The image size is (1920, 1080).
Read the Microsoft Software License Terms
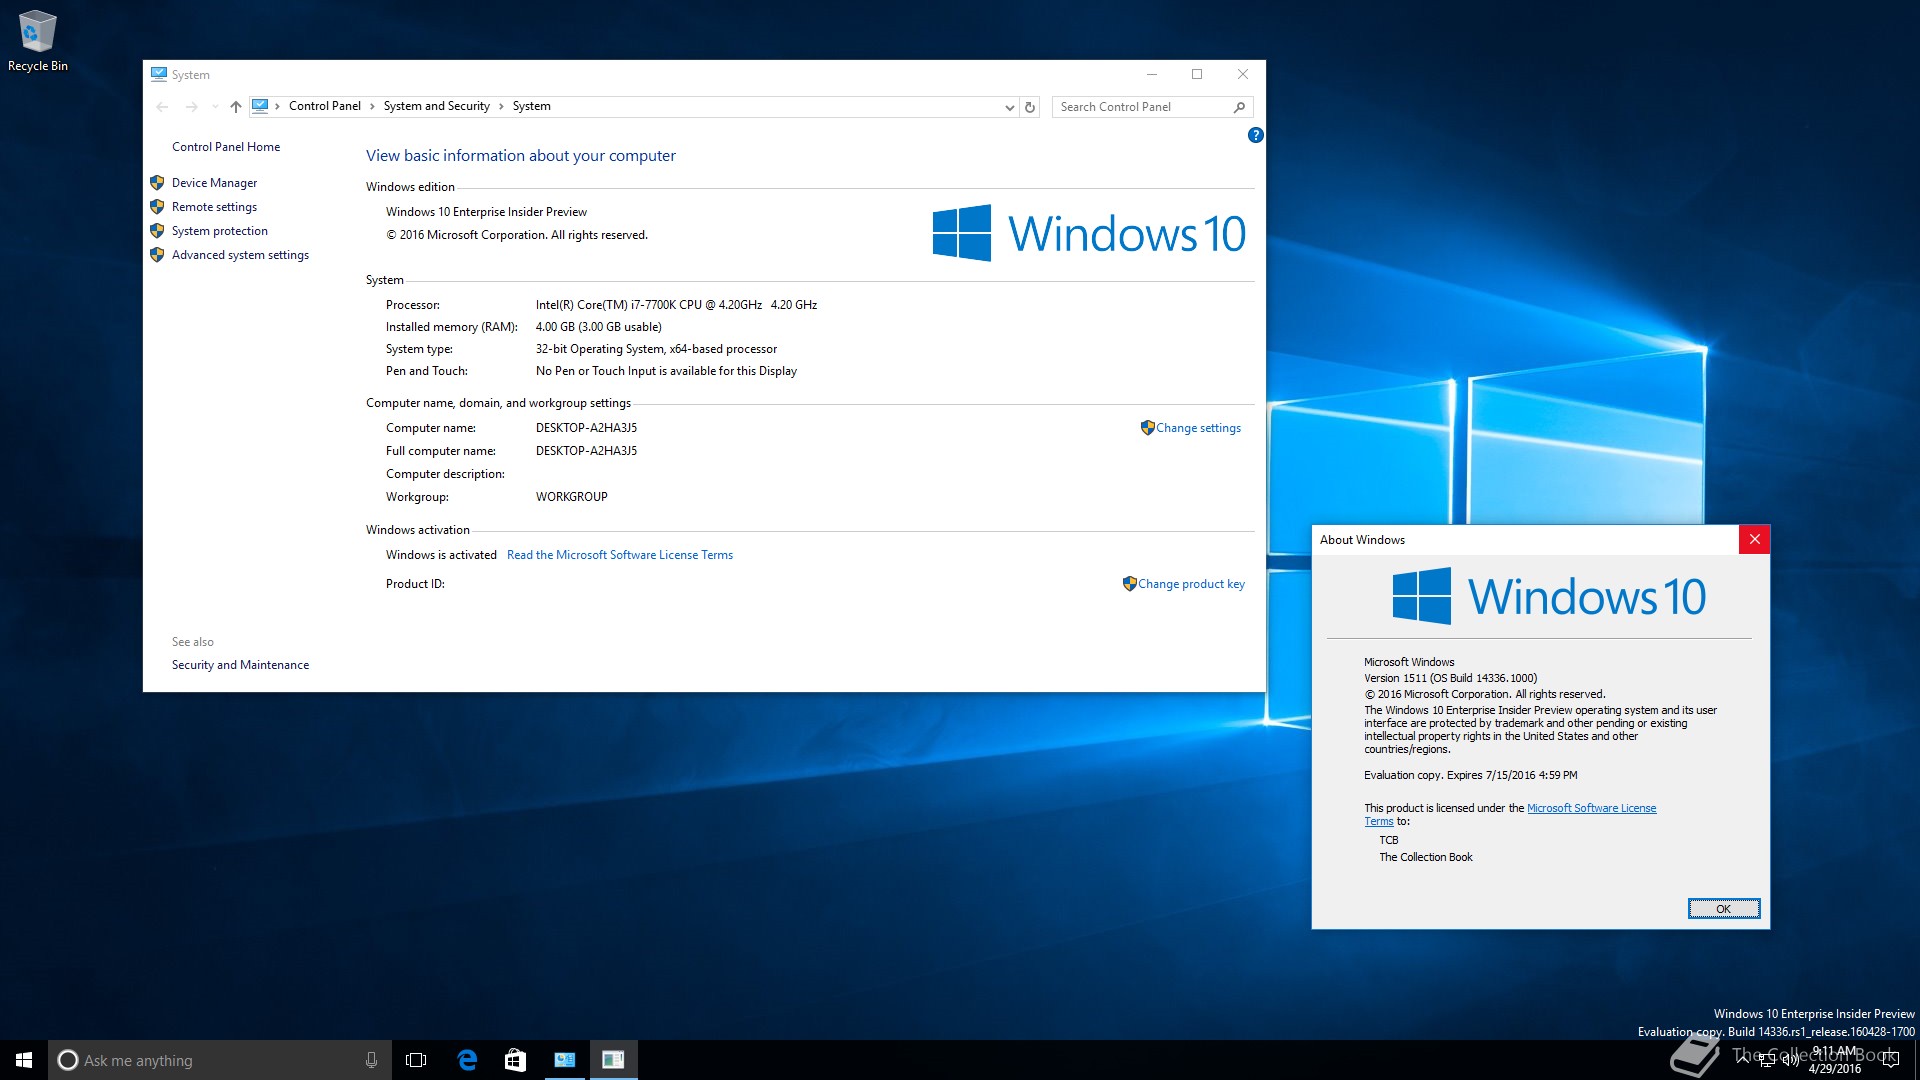(620, 555)
